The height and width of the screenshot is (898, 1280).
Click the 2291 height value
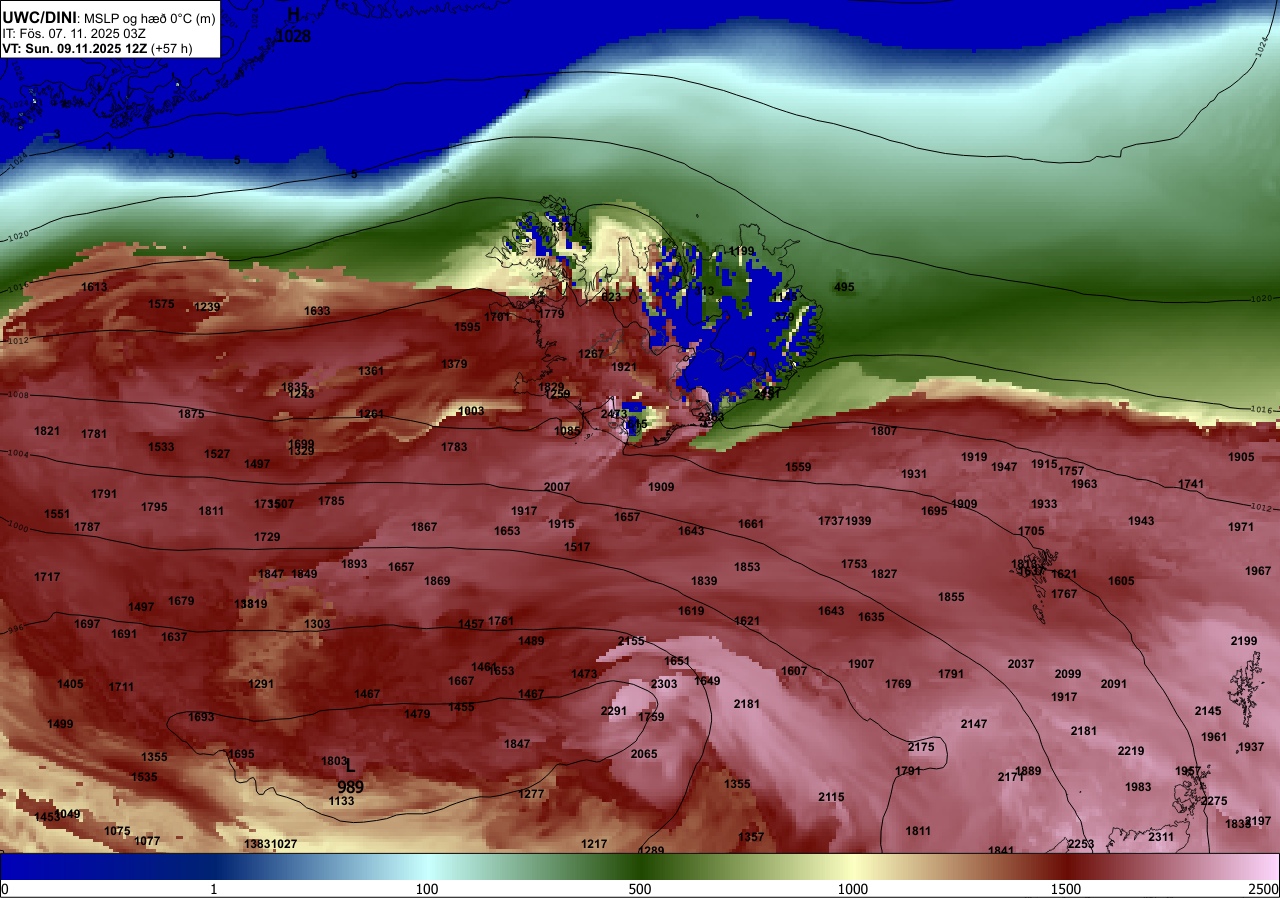point(614,711)
